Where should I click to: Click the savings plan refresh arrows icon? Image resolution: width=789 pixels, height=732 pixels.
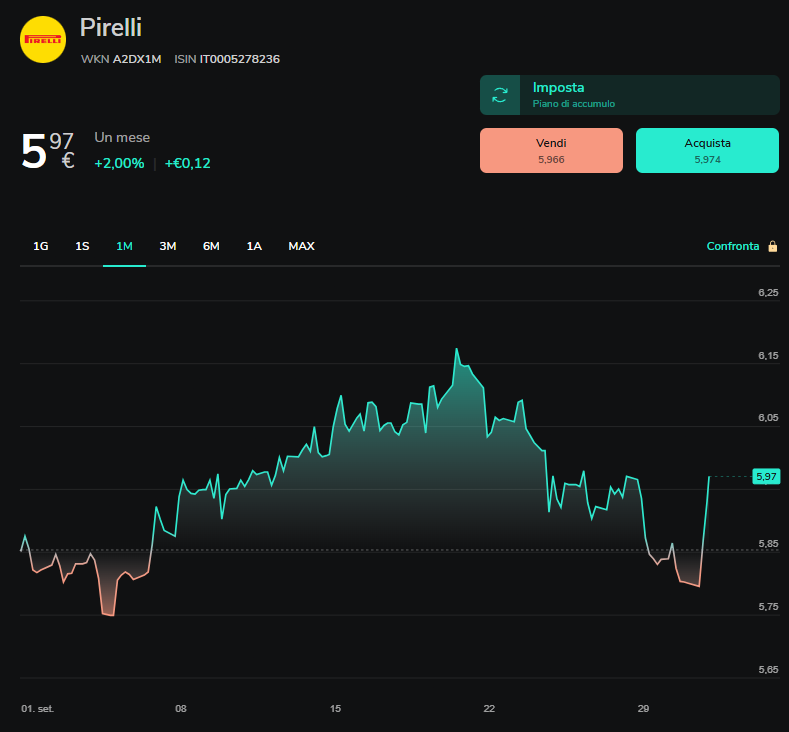pos(500,95)
